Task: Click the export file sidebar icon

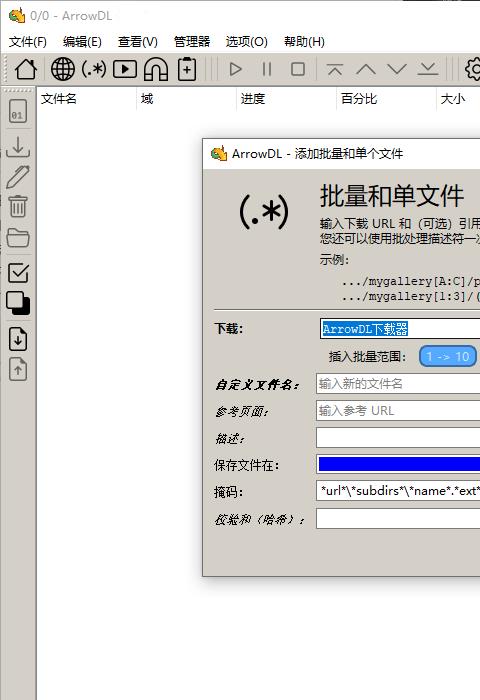Action: click(x=18, y=369)
